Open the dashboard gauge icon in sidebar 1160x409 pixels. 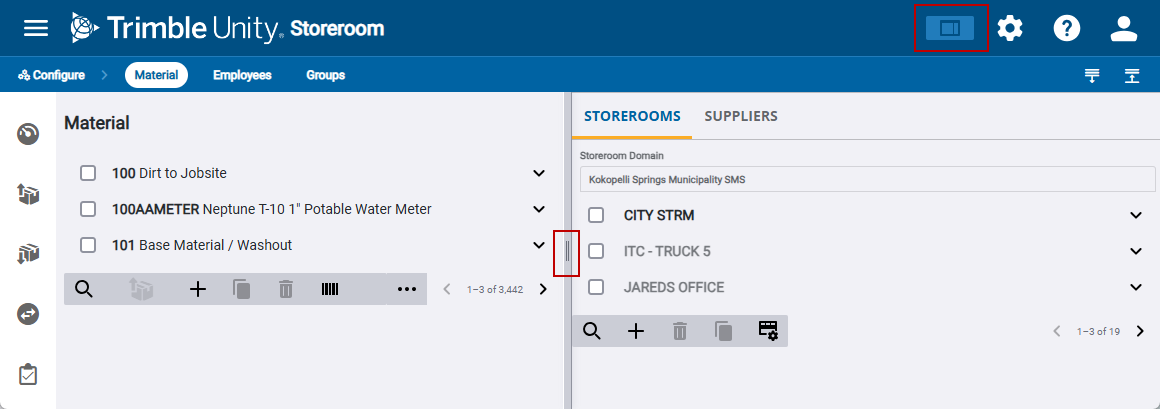click(x=28, y=134)
